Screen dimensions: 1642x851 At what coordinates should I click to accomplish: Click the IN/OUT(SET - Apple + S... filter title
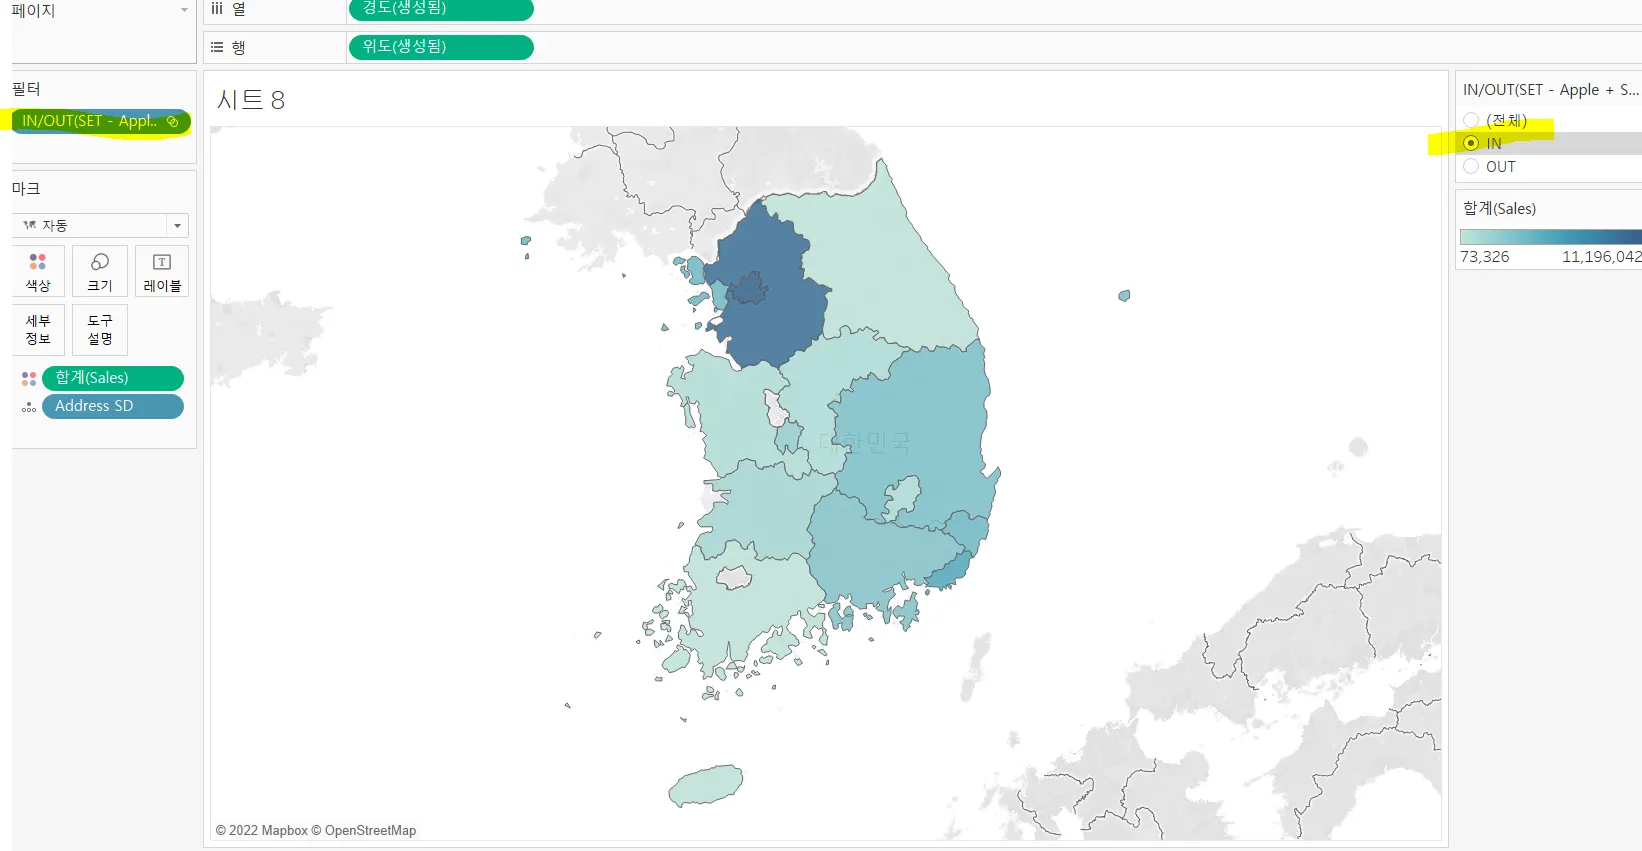[1551, 90]
